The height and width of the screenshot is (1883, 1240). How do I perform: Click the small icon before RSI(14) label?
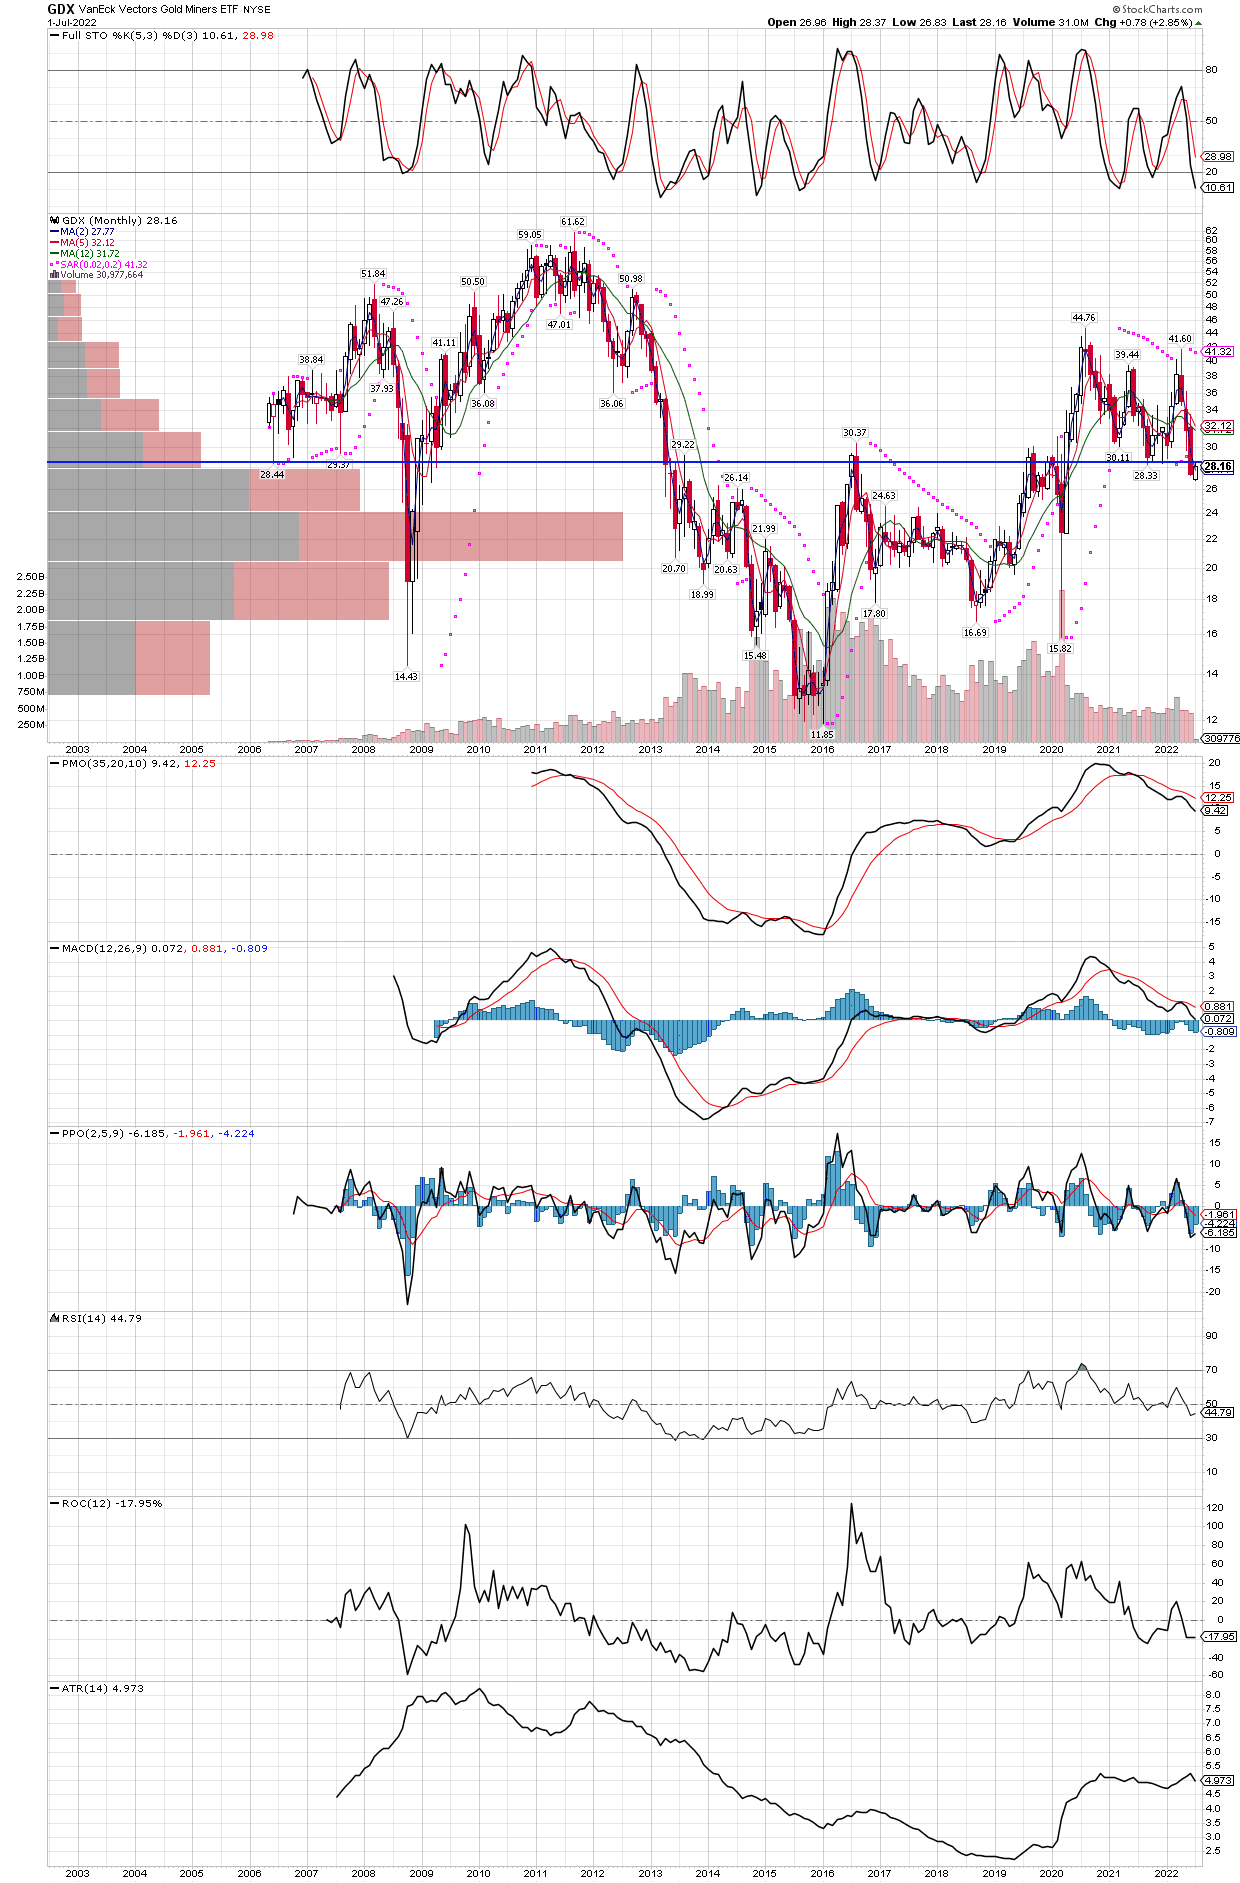tap(54, 1318)
